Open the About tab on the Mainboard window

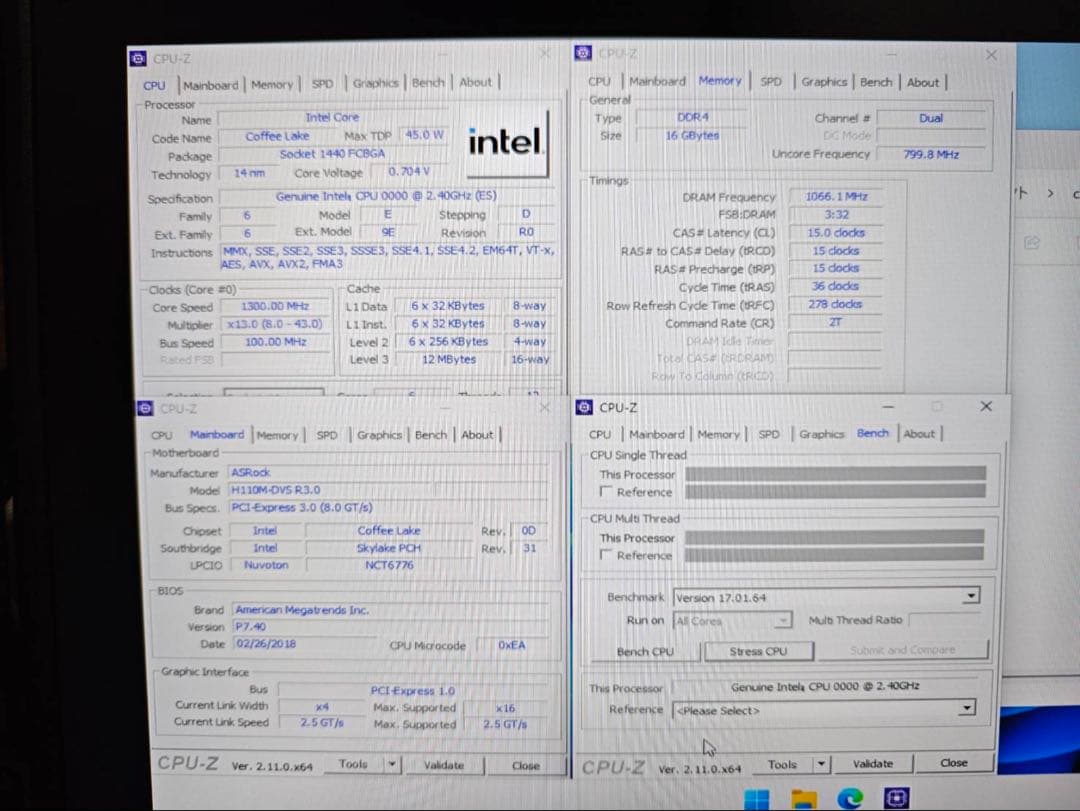(478, 434)
